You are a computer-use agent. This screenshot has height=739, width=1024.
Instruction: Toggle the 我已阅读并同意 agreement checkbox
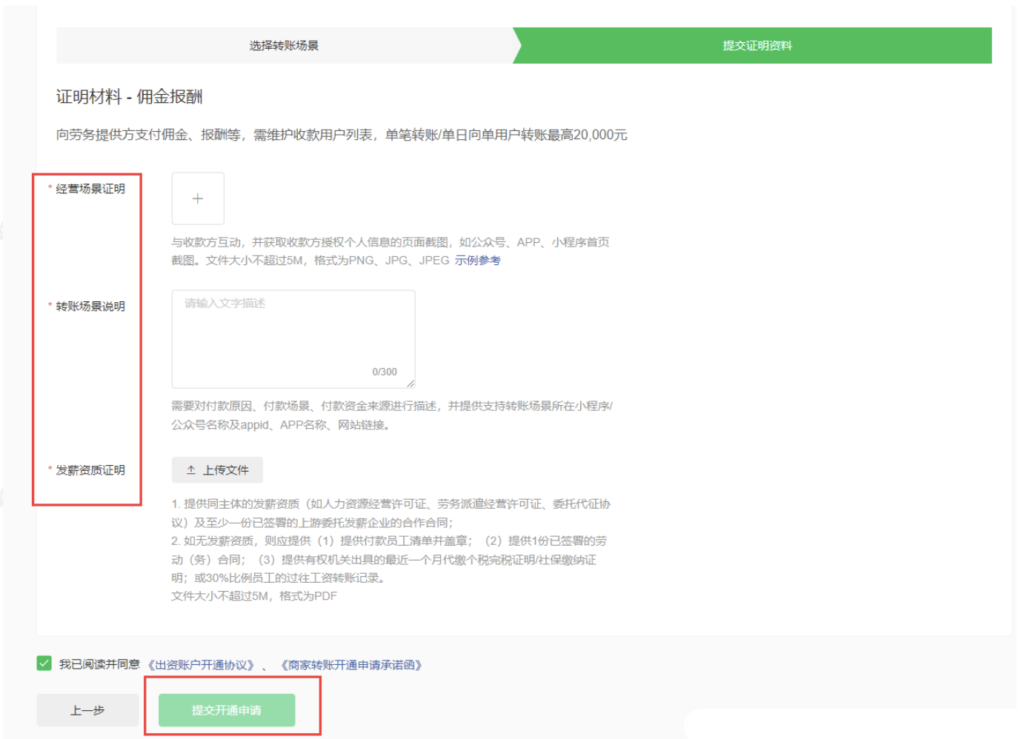click(x=44, y=663)
